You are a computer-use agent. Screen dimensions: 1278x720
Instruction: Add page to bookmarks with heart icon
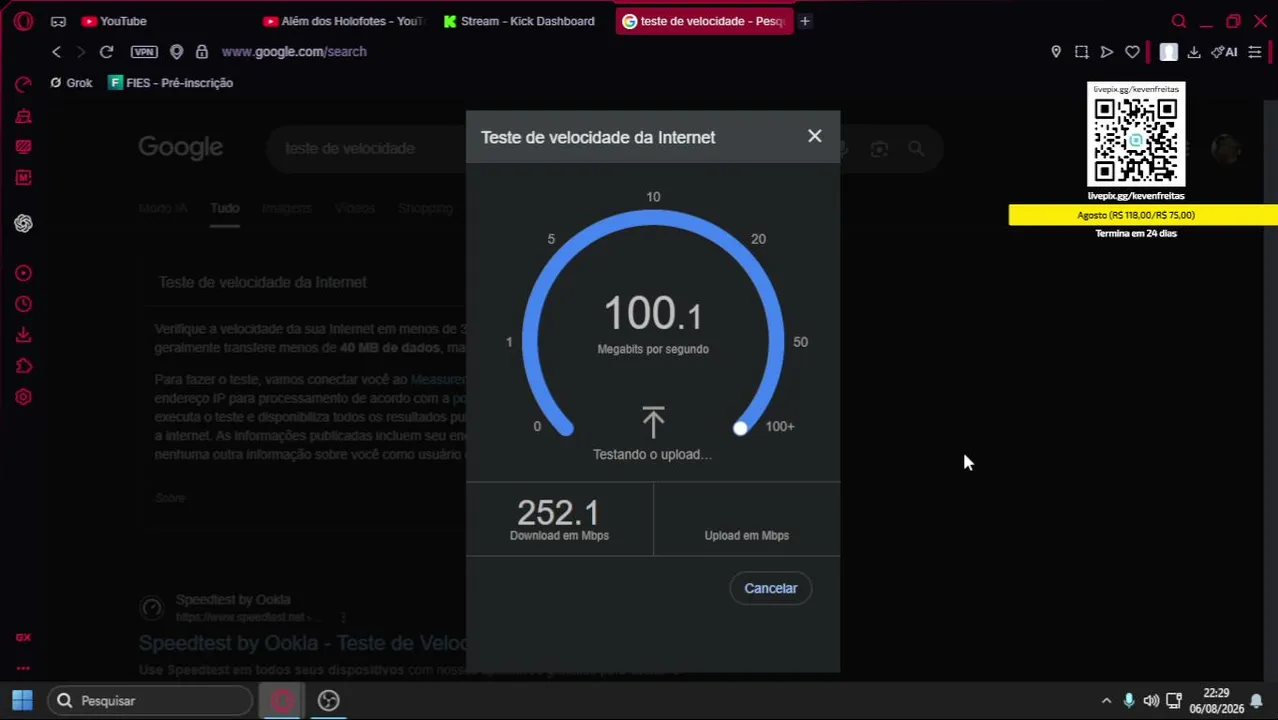point(1132,52)
